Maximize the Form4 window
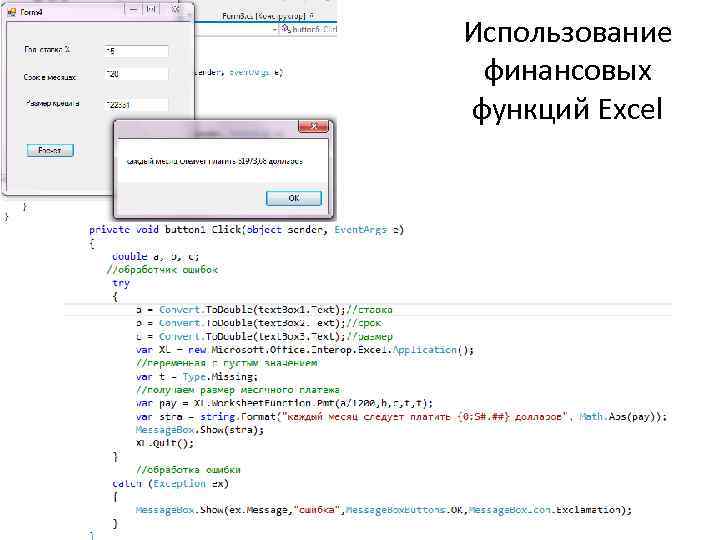The image size is (720, 540). (151, 10)
